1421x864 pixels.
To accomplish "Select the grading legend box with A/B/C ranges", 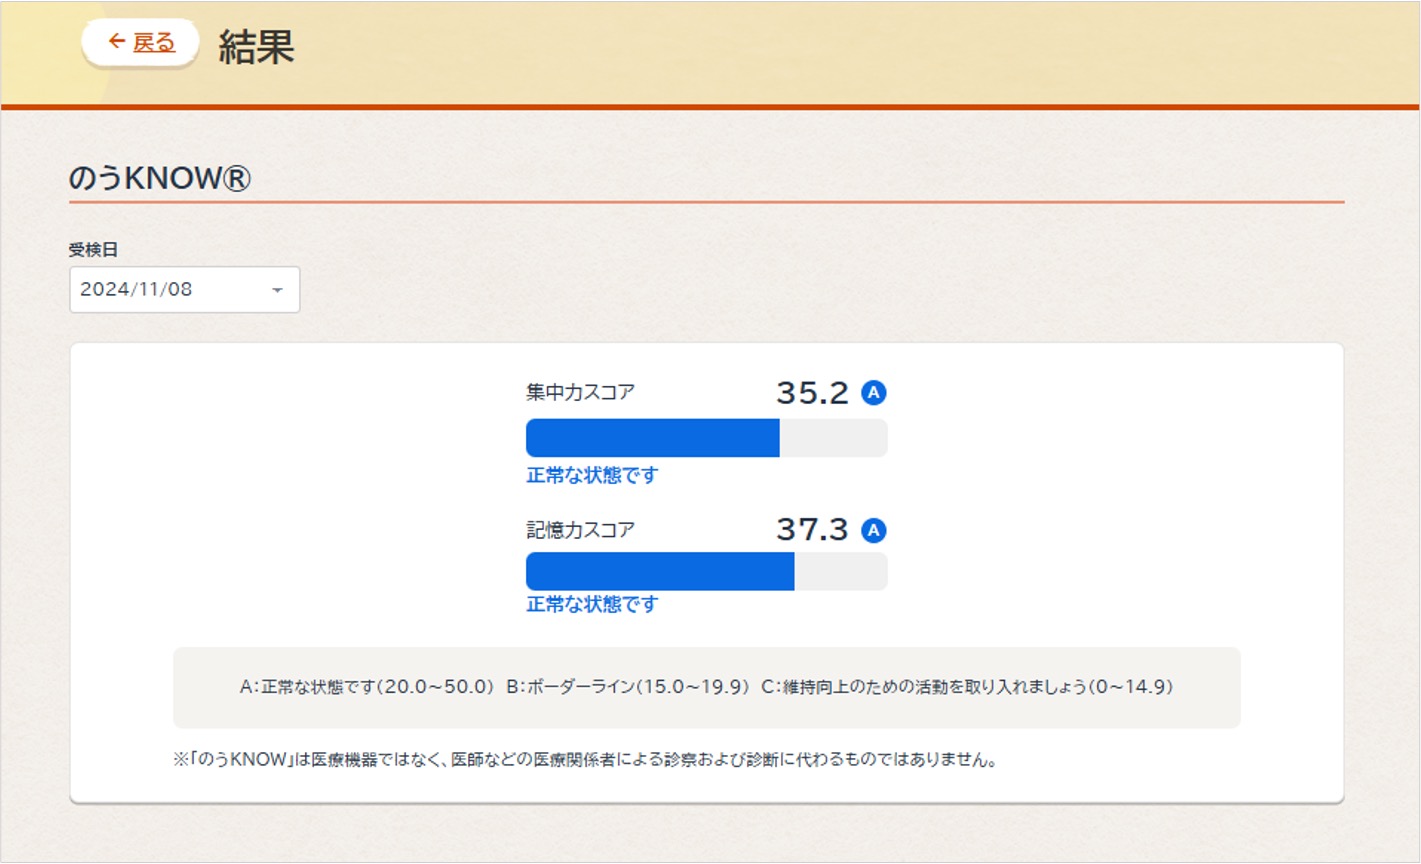I will pos(706,687).
